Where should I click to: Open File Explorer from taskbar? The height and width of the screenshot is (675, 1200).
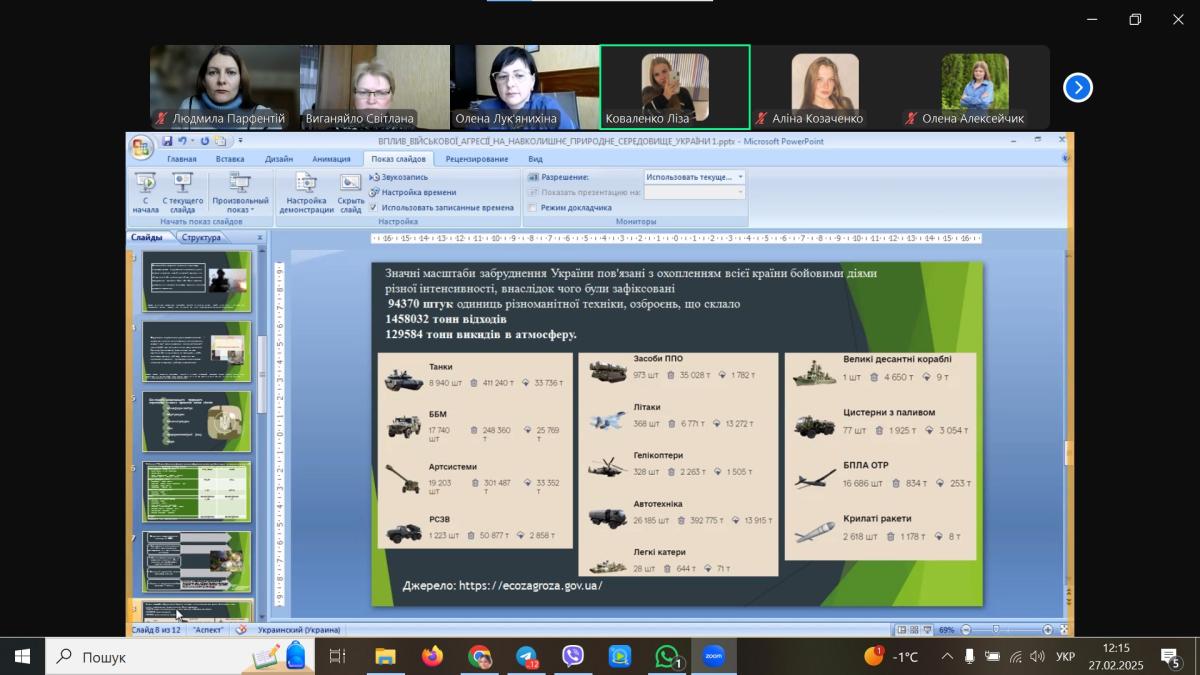pos(385,657)
